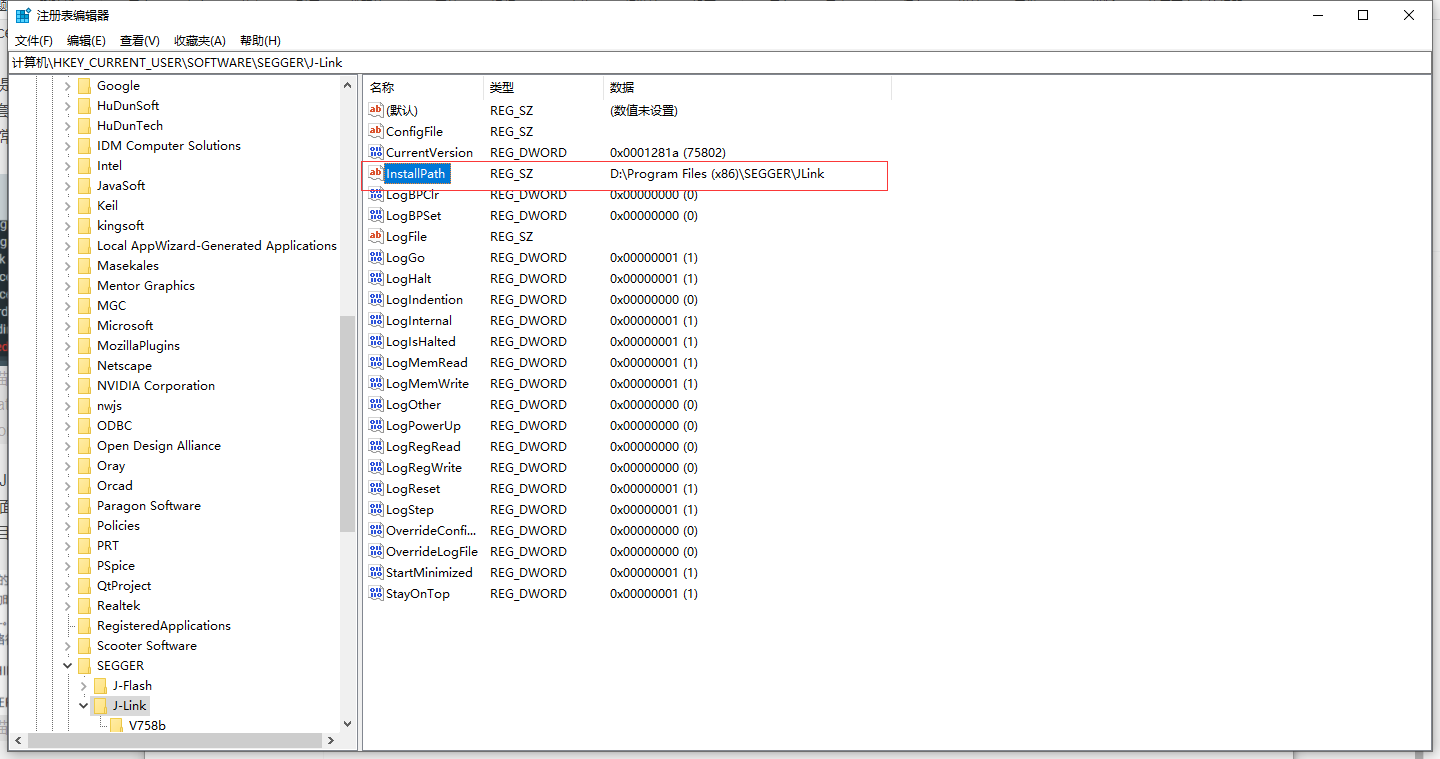1440x759 pixels.
Task: Click the string icon of the (默认) value
Action: click(x=376, y=110)
